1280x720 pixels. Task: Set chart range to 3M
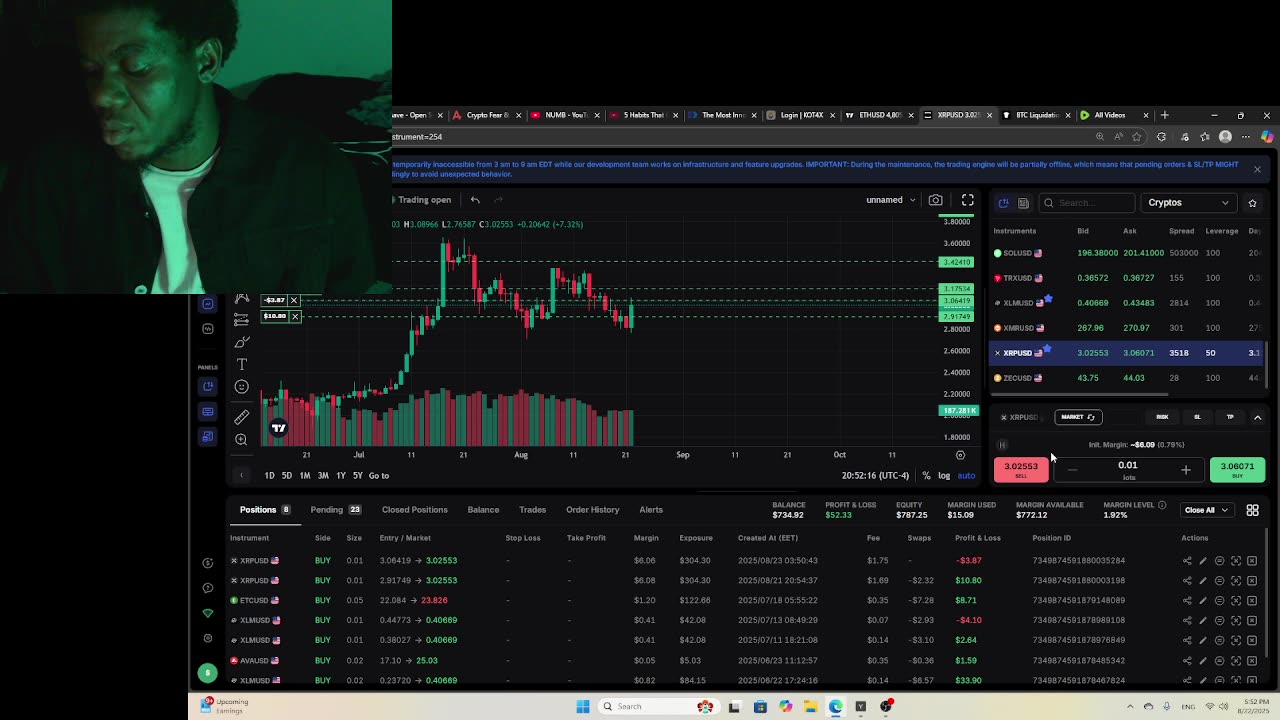point(323,476)
